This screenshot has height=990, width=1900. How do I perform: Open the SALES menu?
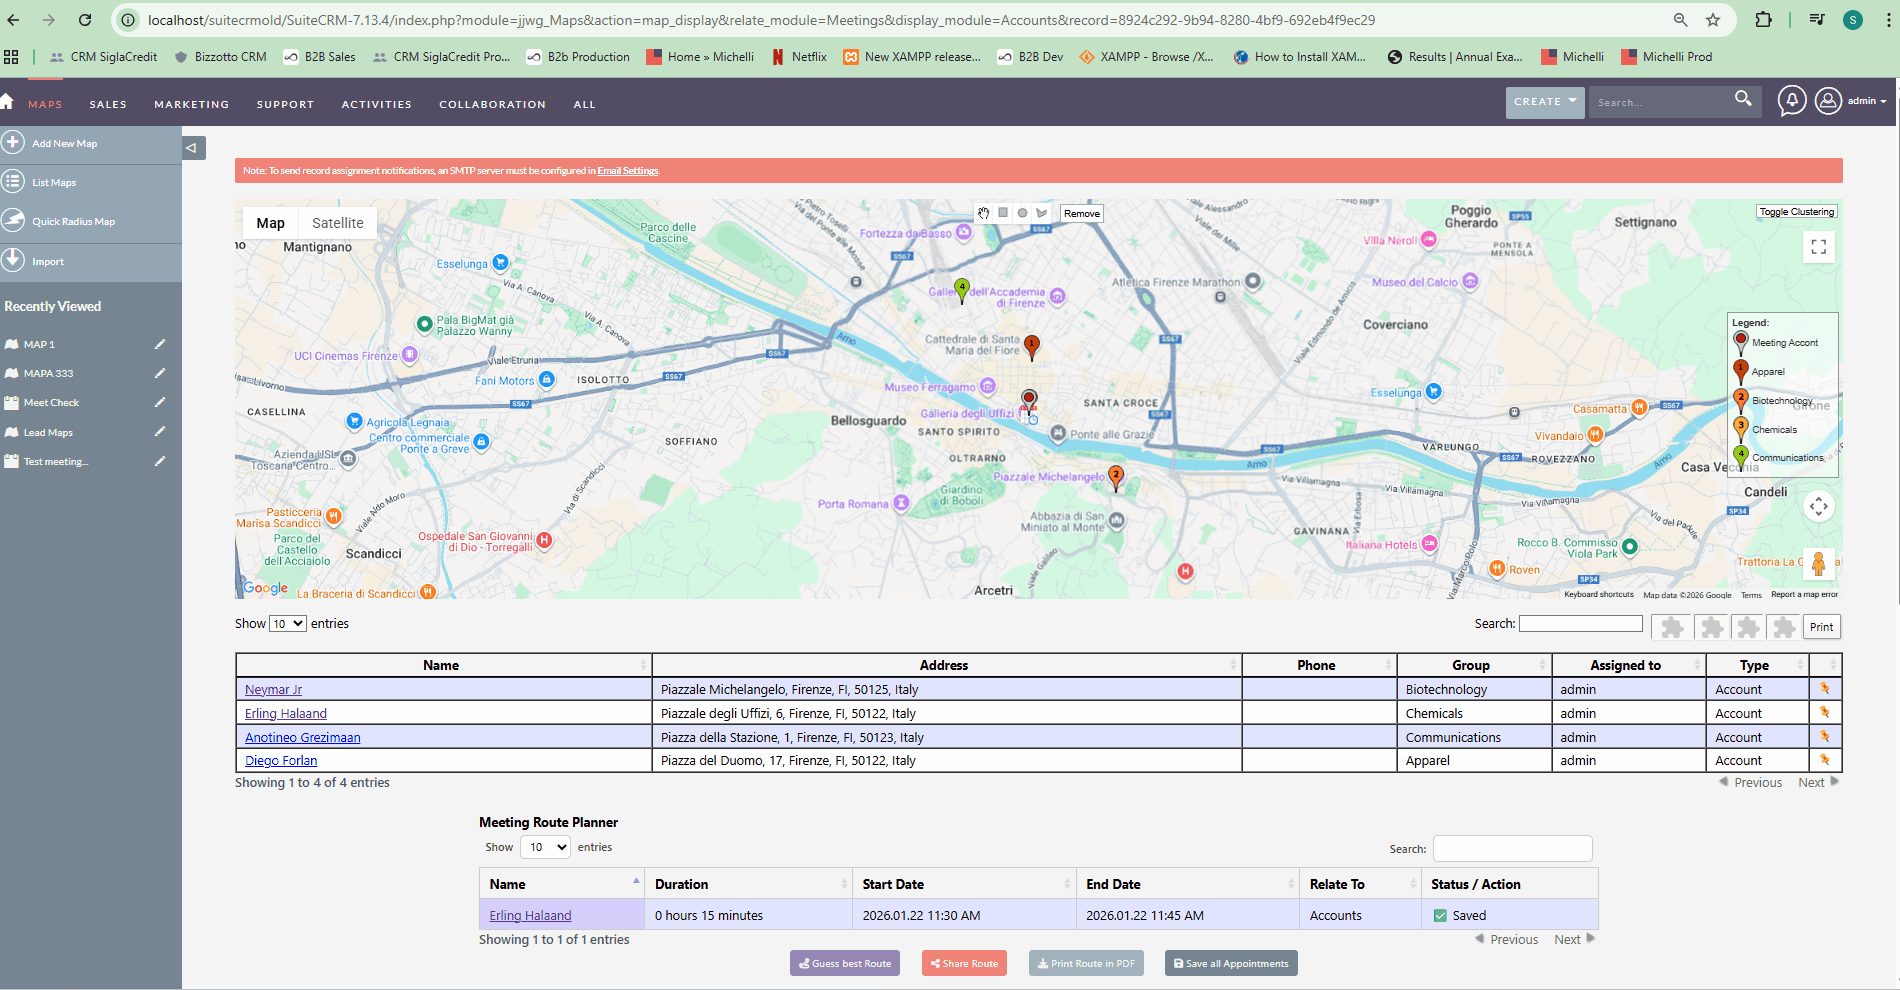click(108, 104)
